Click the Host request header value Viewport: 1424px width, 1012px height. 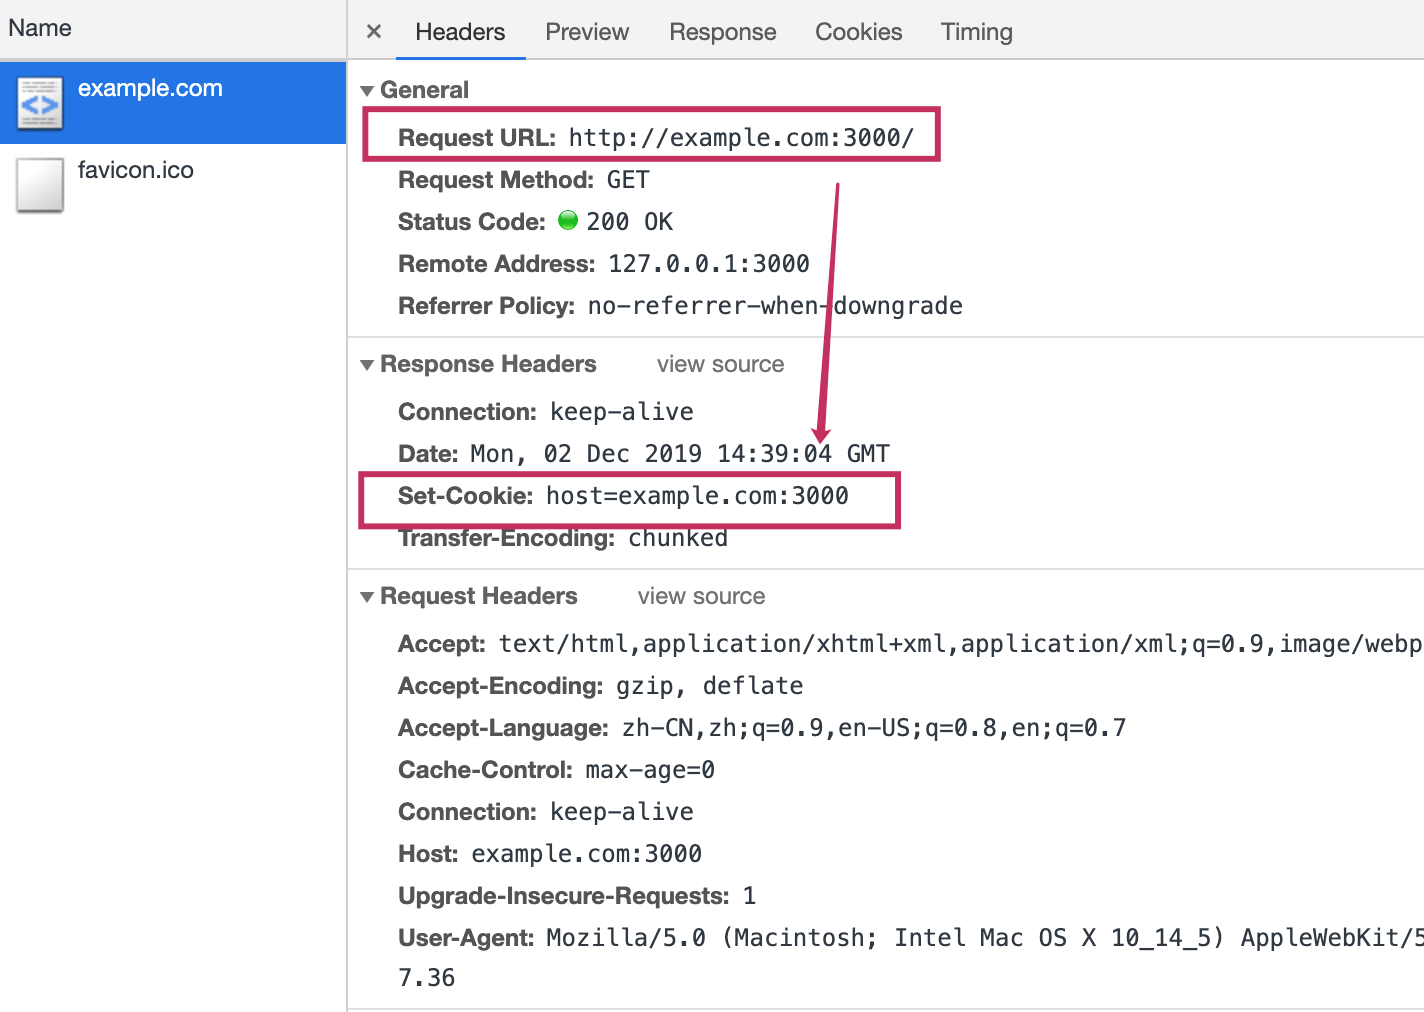click(x=586, y=854)
